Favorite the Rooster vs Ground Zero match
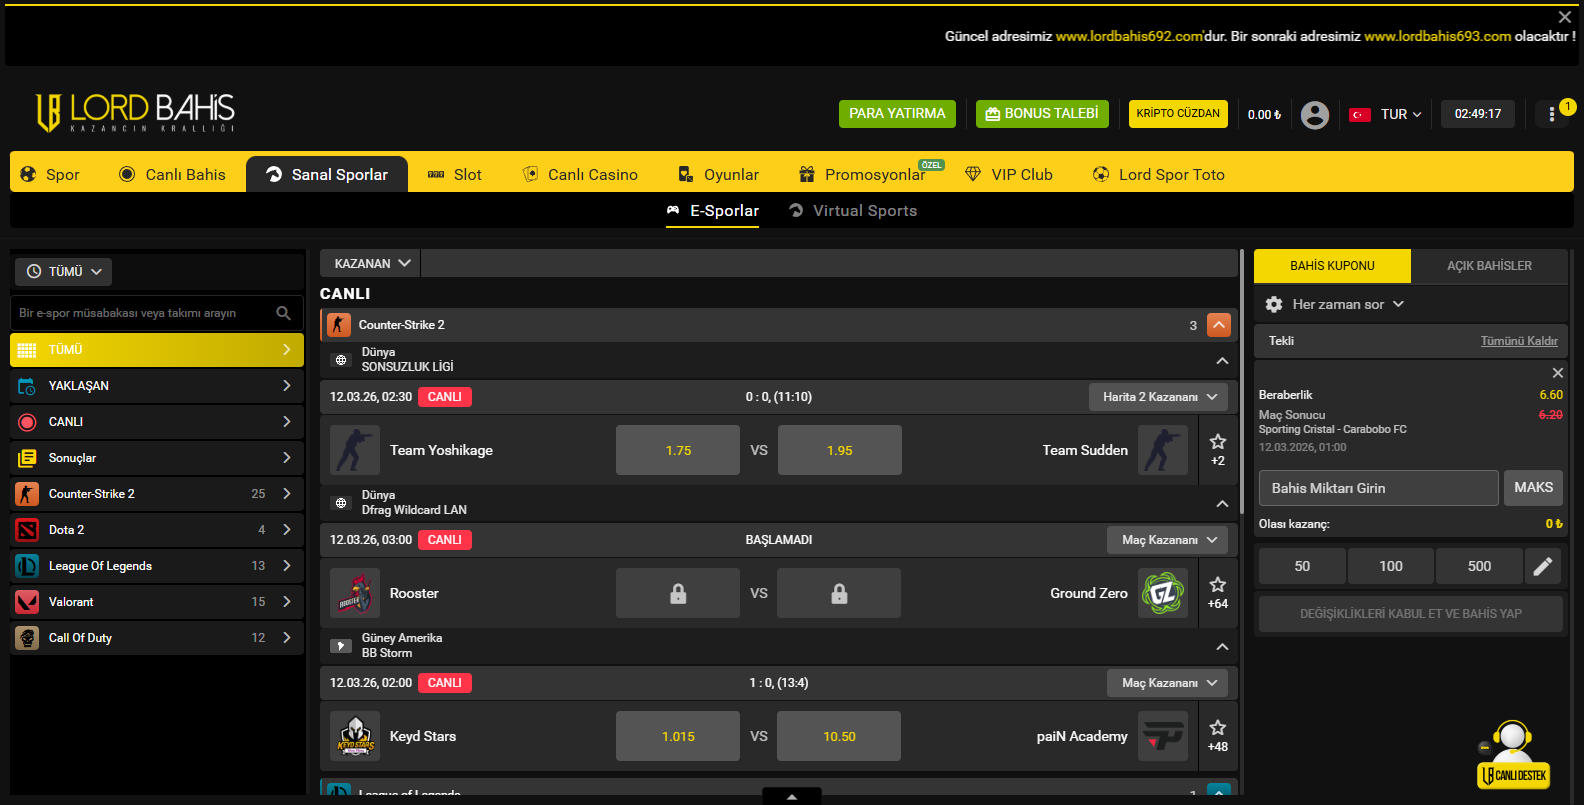The width and height of the screenshot is (1584, 805). click(1218, 584)
